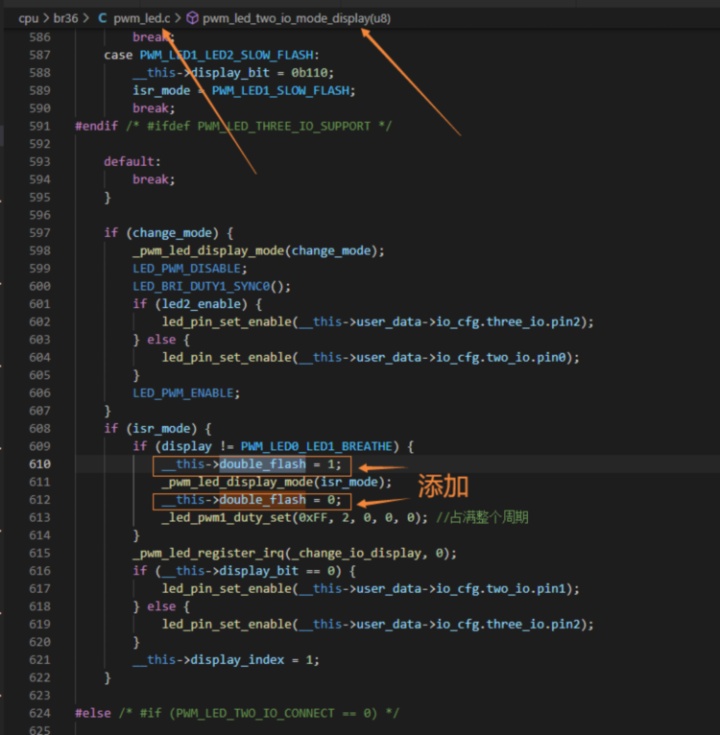Click double_flash = 0 assignment

point(251,500)
